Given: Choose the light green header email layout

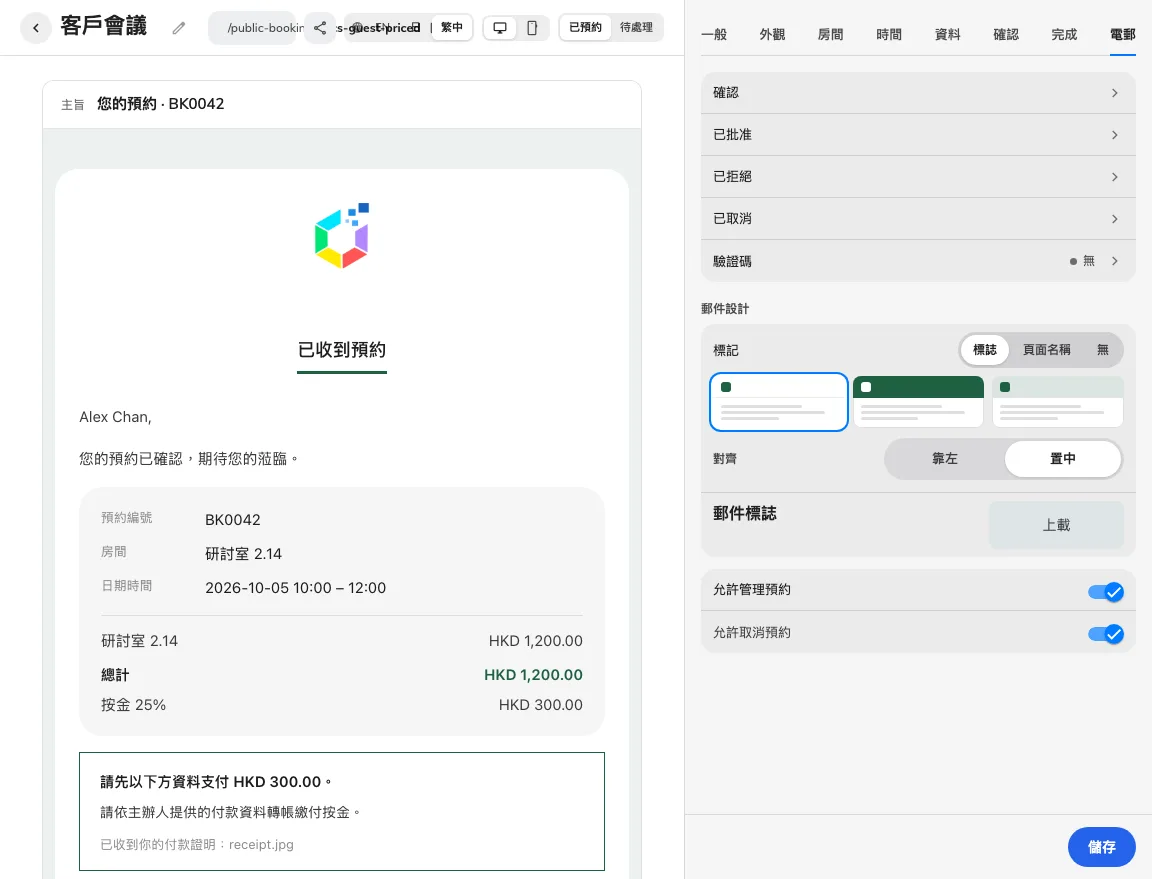Looking at the screenshot, I should [1057, 401].
